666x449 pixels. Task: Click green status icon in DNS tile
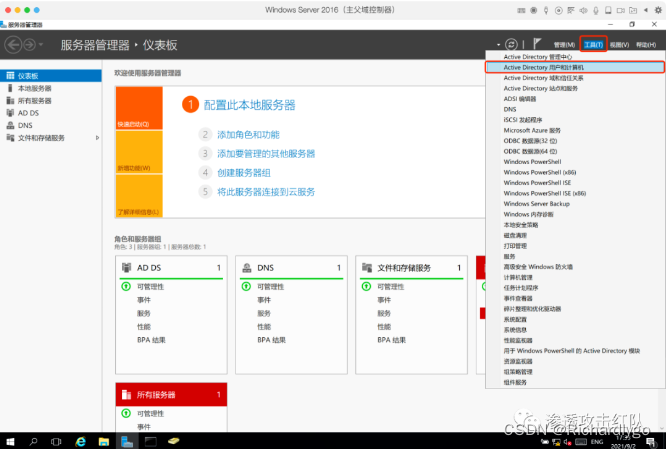point(246,286)
